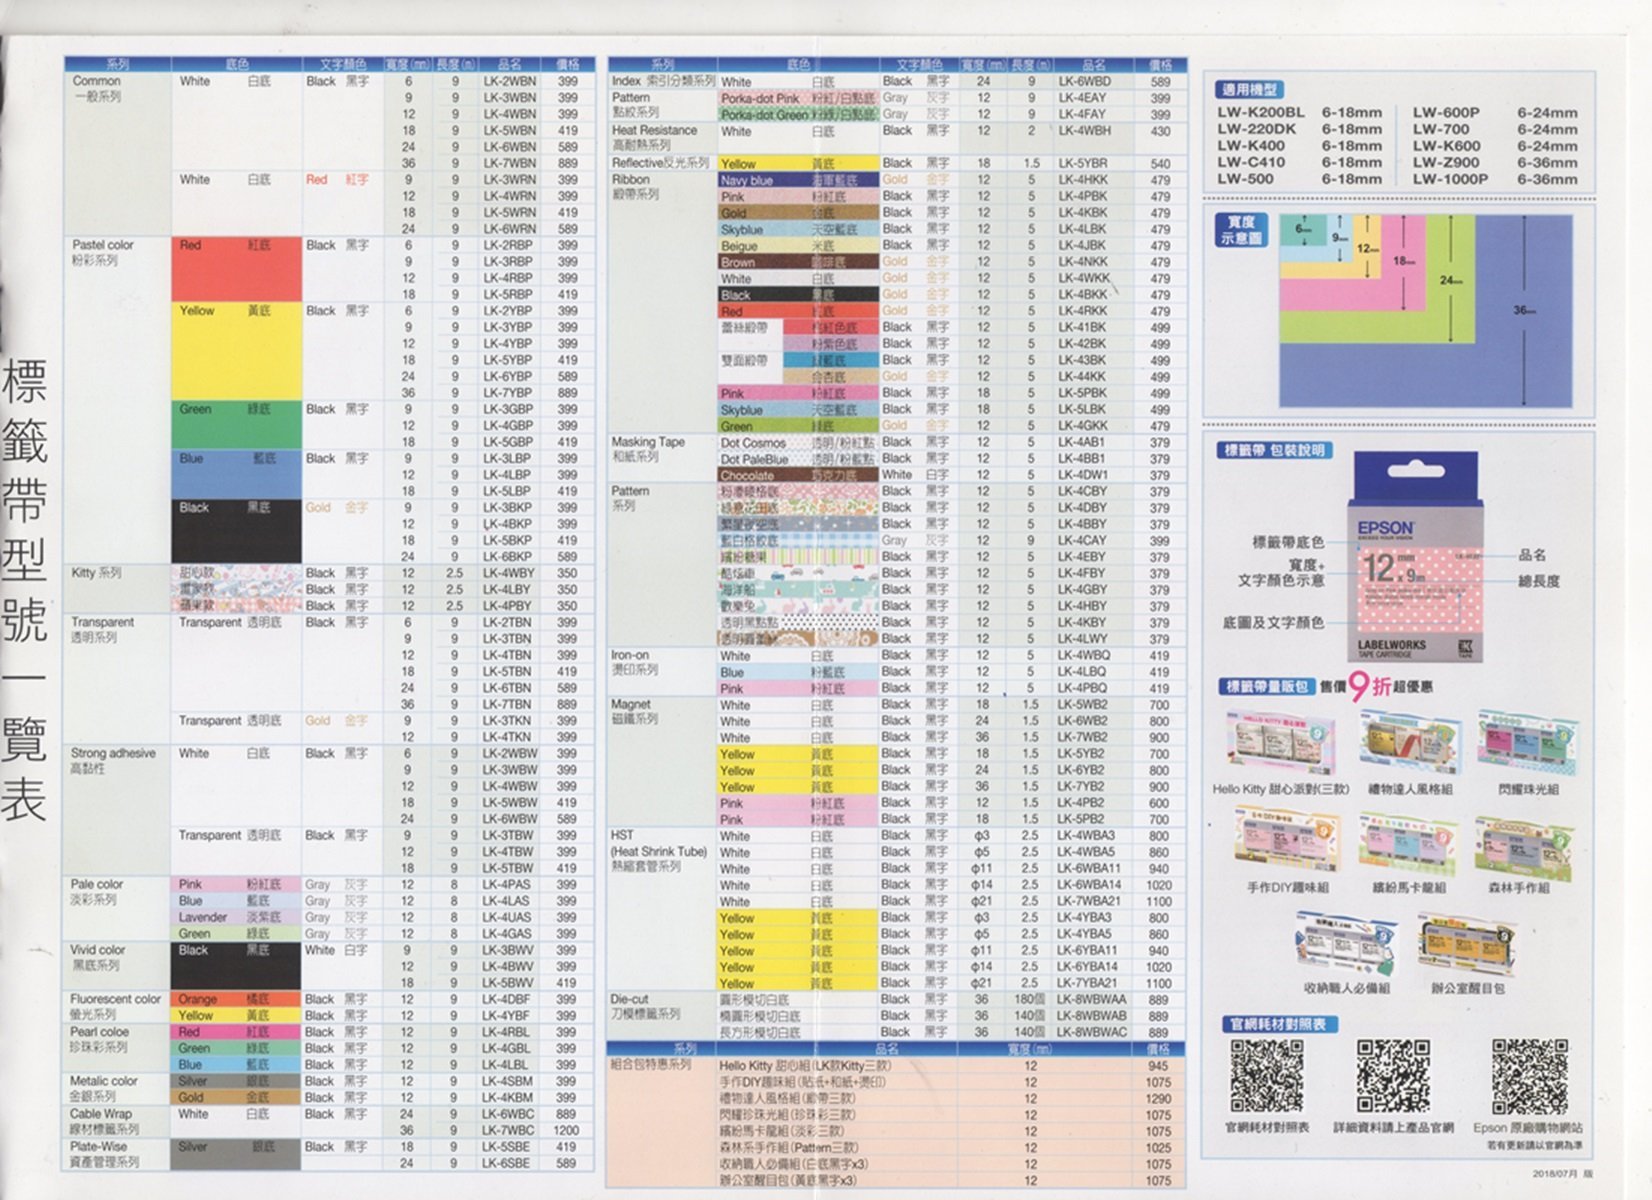The image size is (1652, 1200).
Task: Click LK-4TKN gold-text transparent code
Action: (509, 737)
